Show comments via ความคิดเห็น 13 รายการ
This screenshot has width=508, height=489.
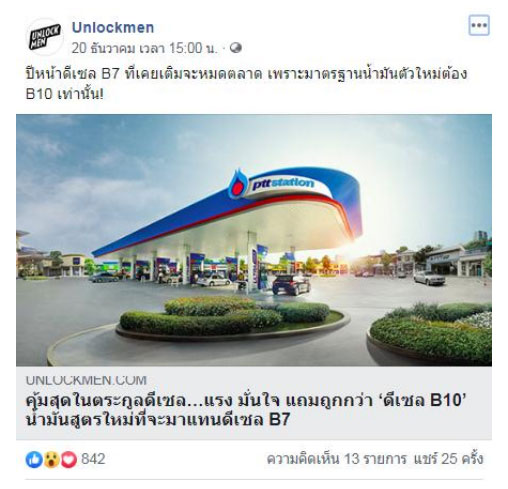pos(337,459)
